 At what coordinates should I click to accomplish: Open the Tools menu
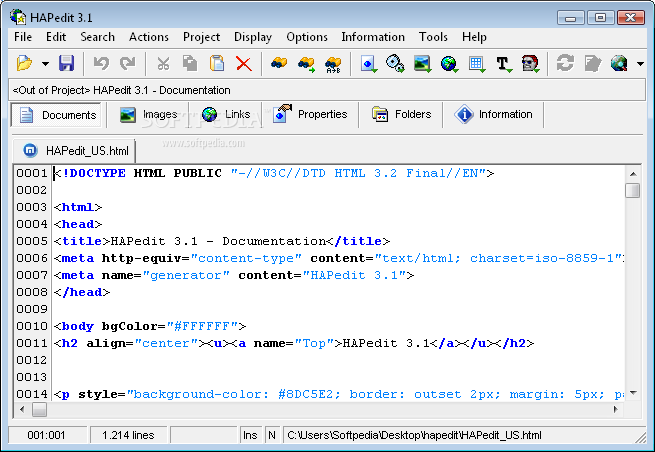coord(433,37)
